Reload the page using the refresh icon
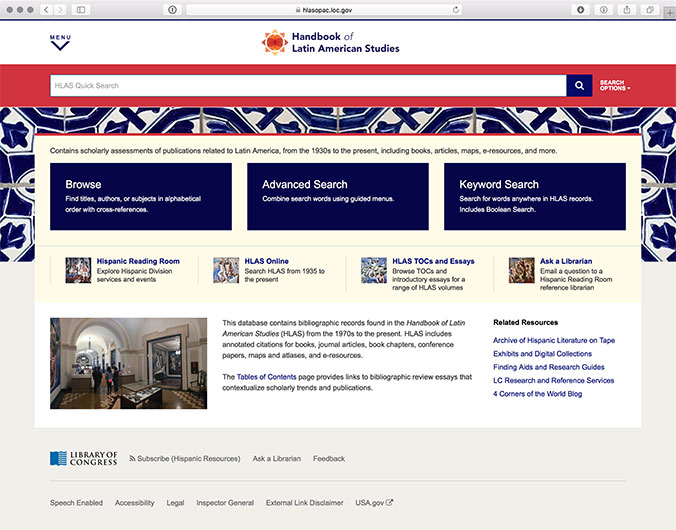Image resolution: width=676 pixels, height=530 pixels. [457, 9]
